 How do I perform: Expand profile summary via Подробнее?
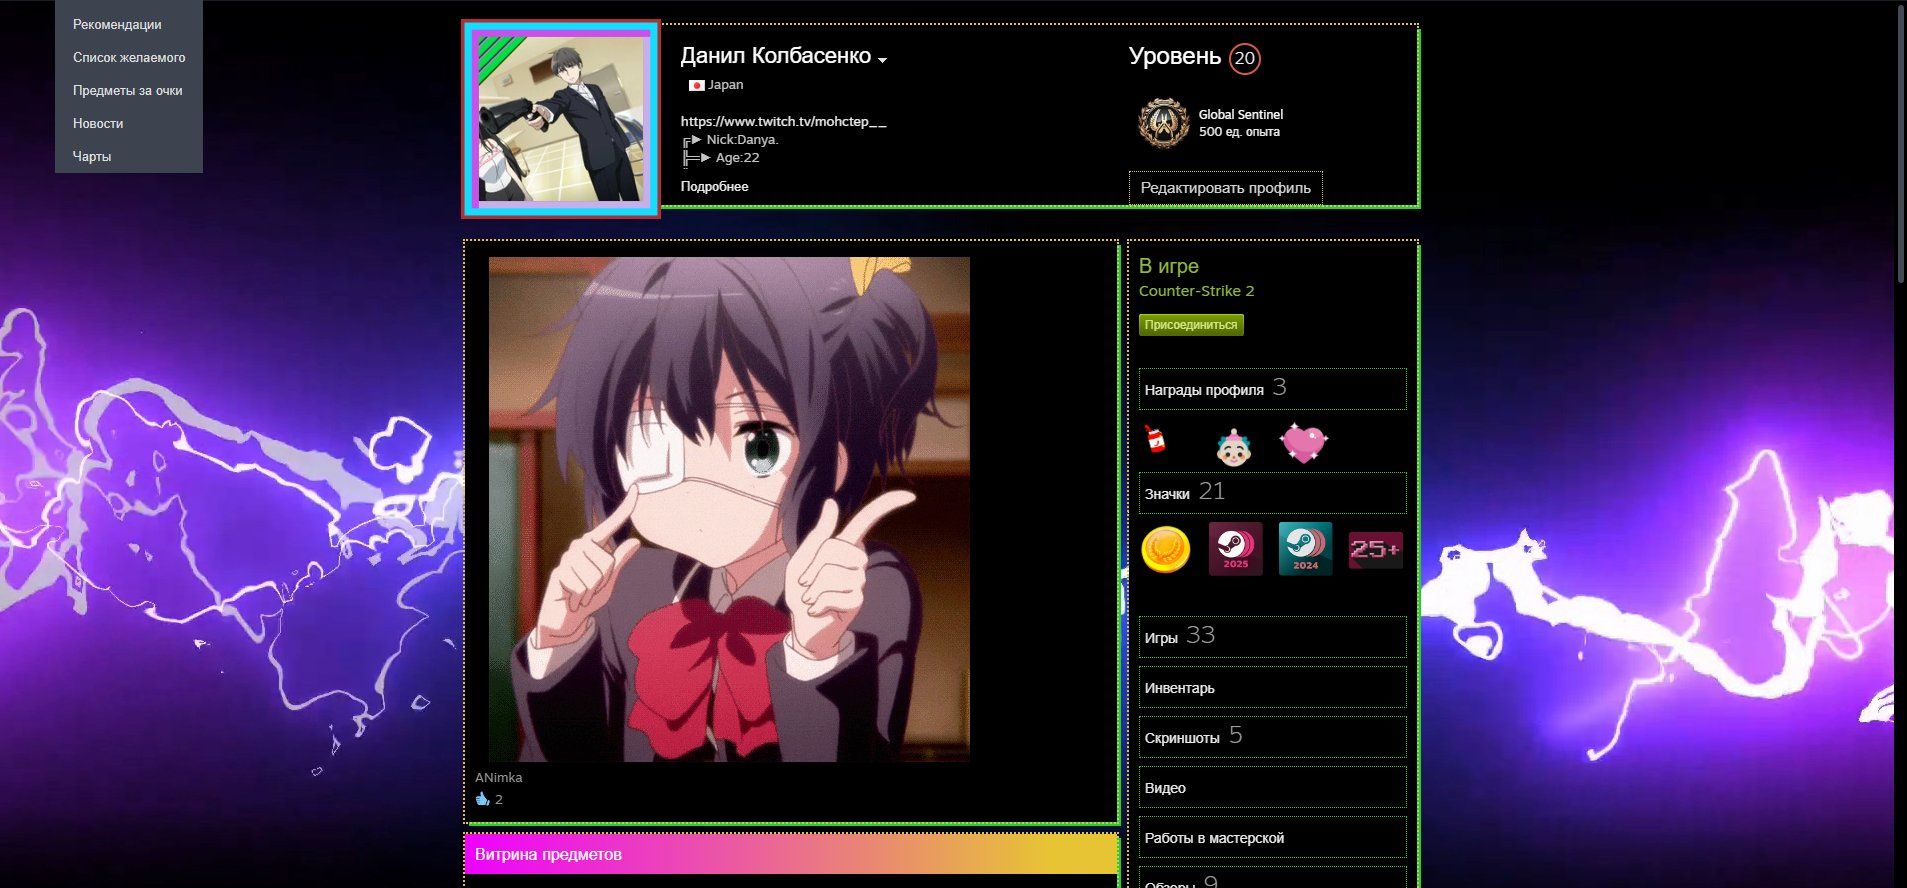point(714,186)
